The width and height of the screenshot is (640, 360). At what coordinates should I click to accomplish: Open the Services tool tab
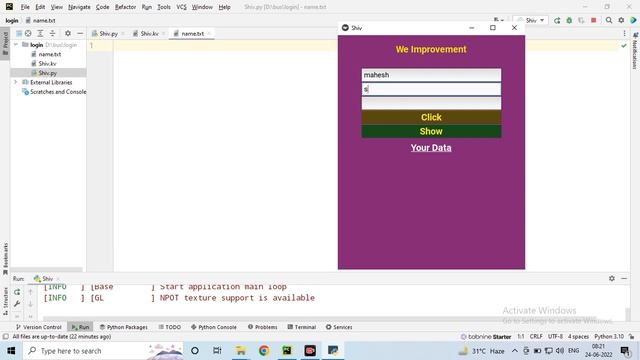[x=339, y=327]
